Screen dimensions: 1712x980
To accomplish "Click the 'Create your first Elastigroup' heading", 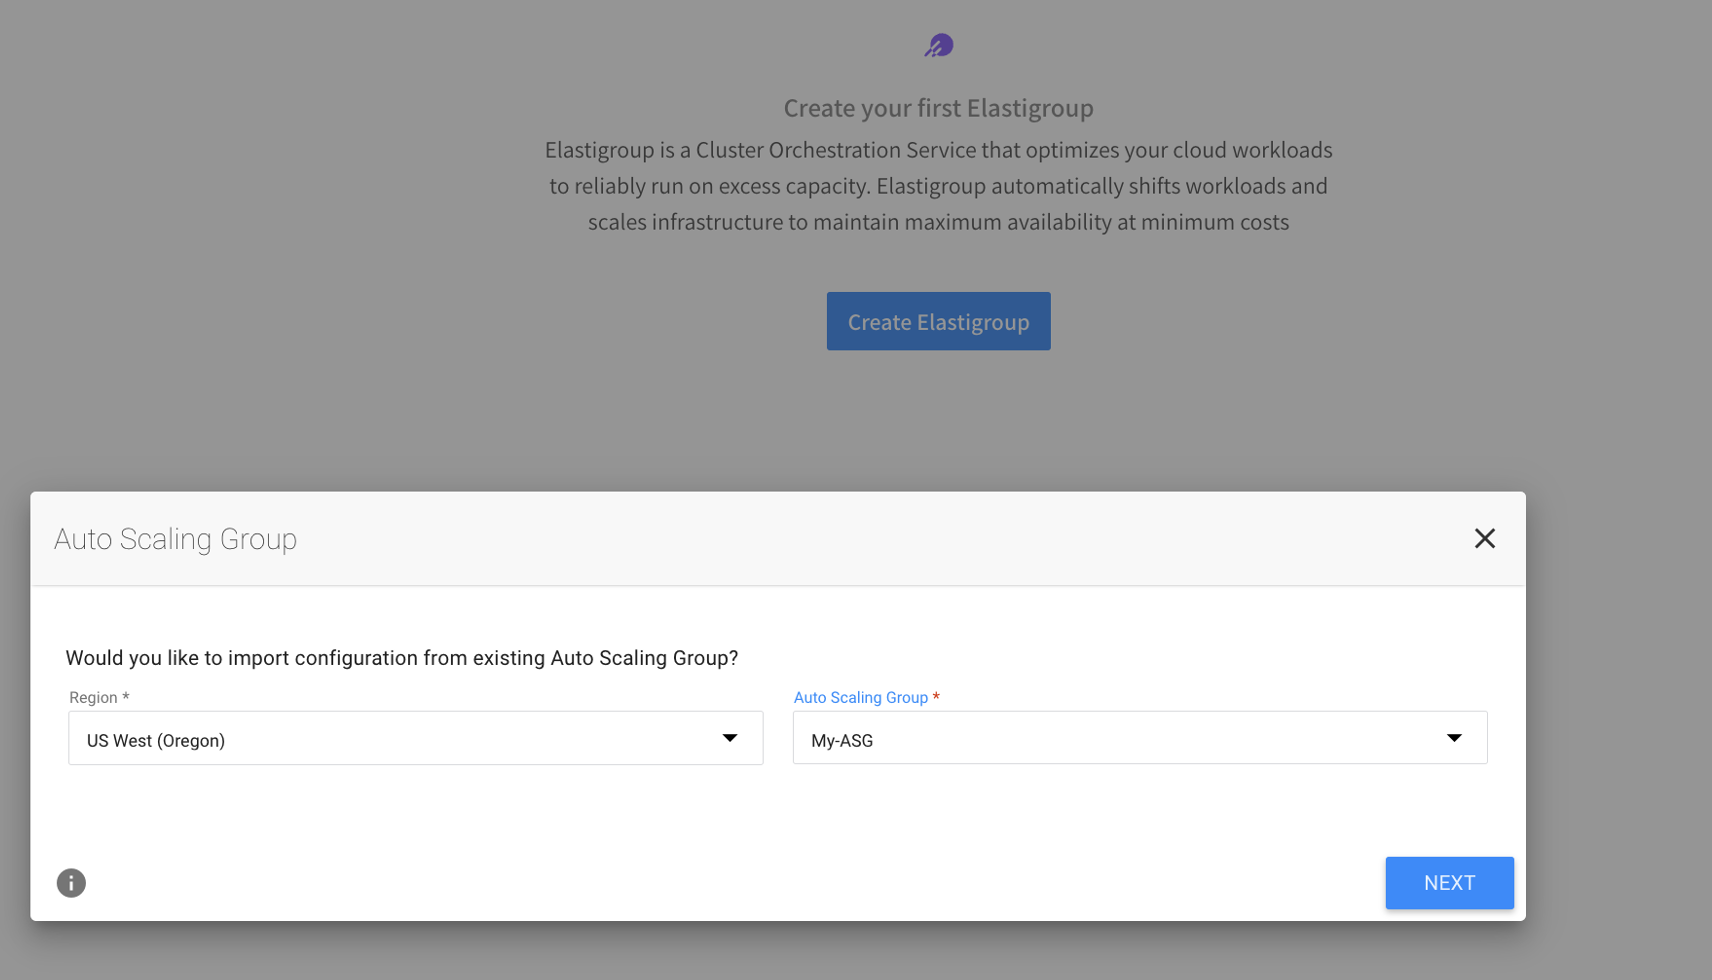I will point(938,108).
